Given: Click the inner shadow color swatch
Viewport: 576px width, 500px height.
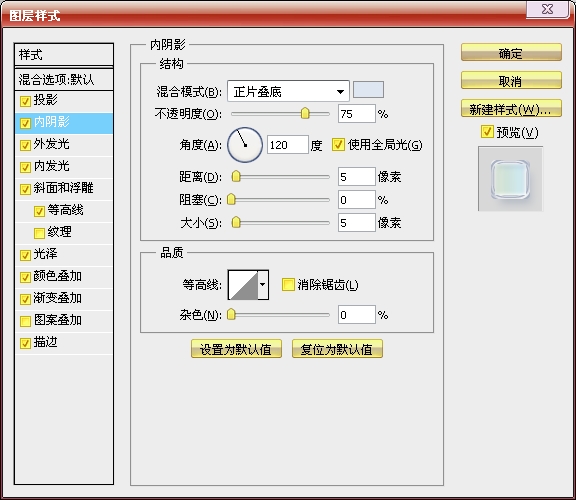Looking at the screenshot, I should (x=368, y=90).
